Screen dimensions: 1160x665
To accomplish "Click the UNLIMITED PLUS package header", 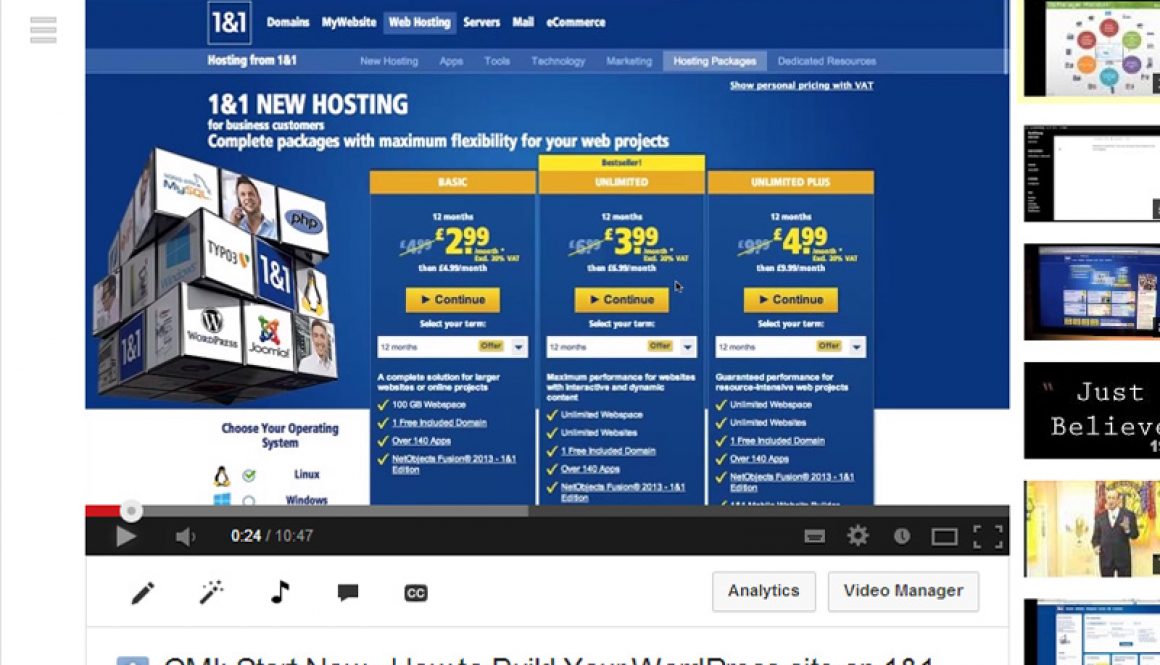I will [791, 182].
